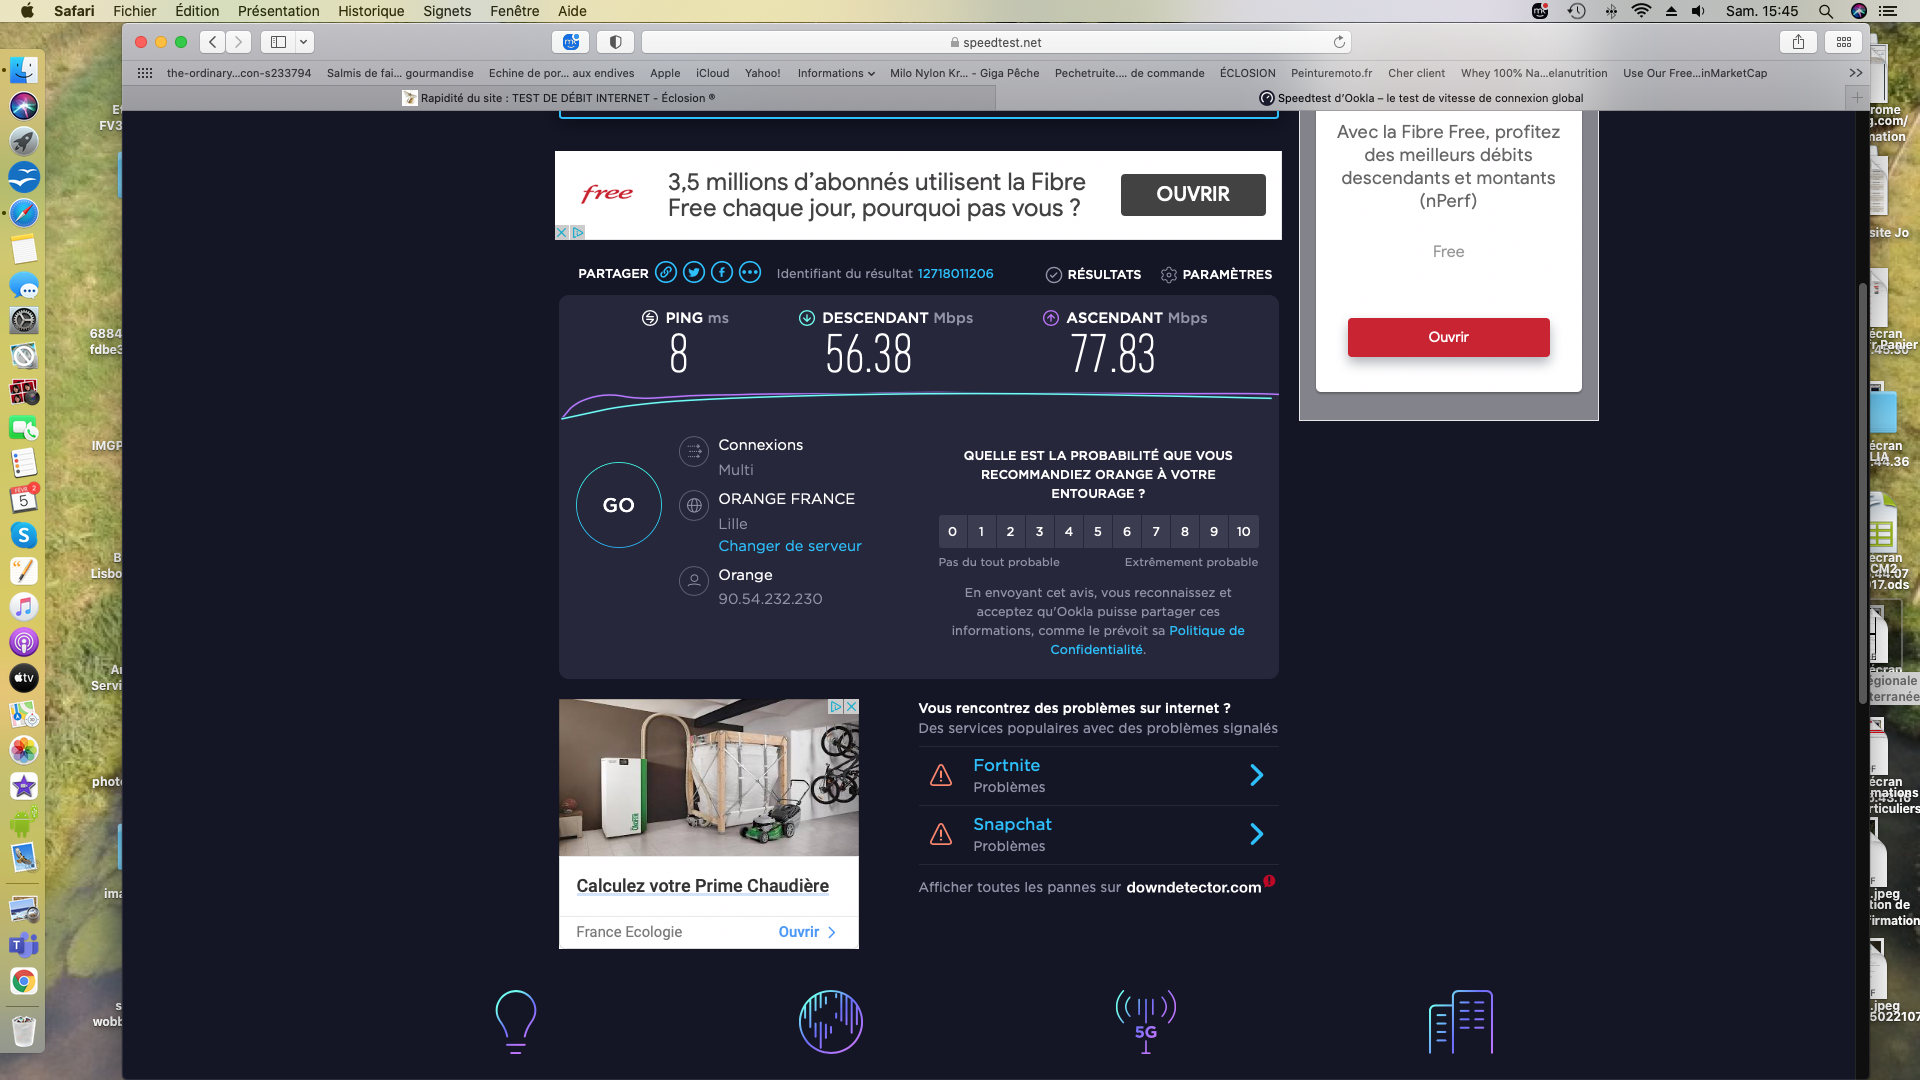Click the GO button to start speed test
The width and height of the screenshot is (1920, 1080).
pos(618,505)
